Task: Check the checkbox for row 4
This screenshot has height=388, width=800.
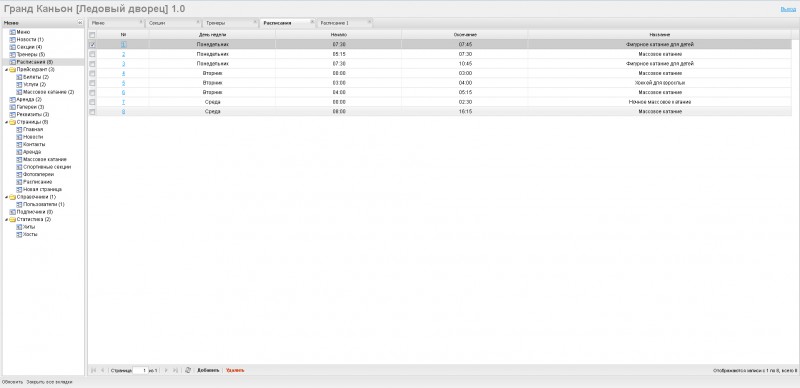Action: point(92,74)
